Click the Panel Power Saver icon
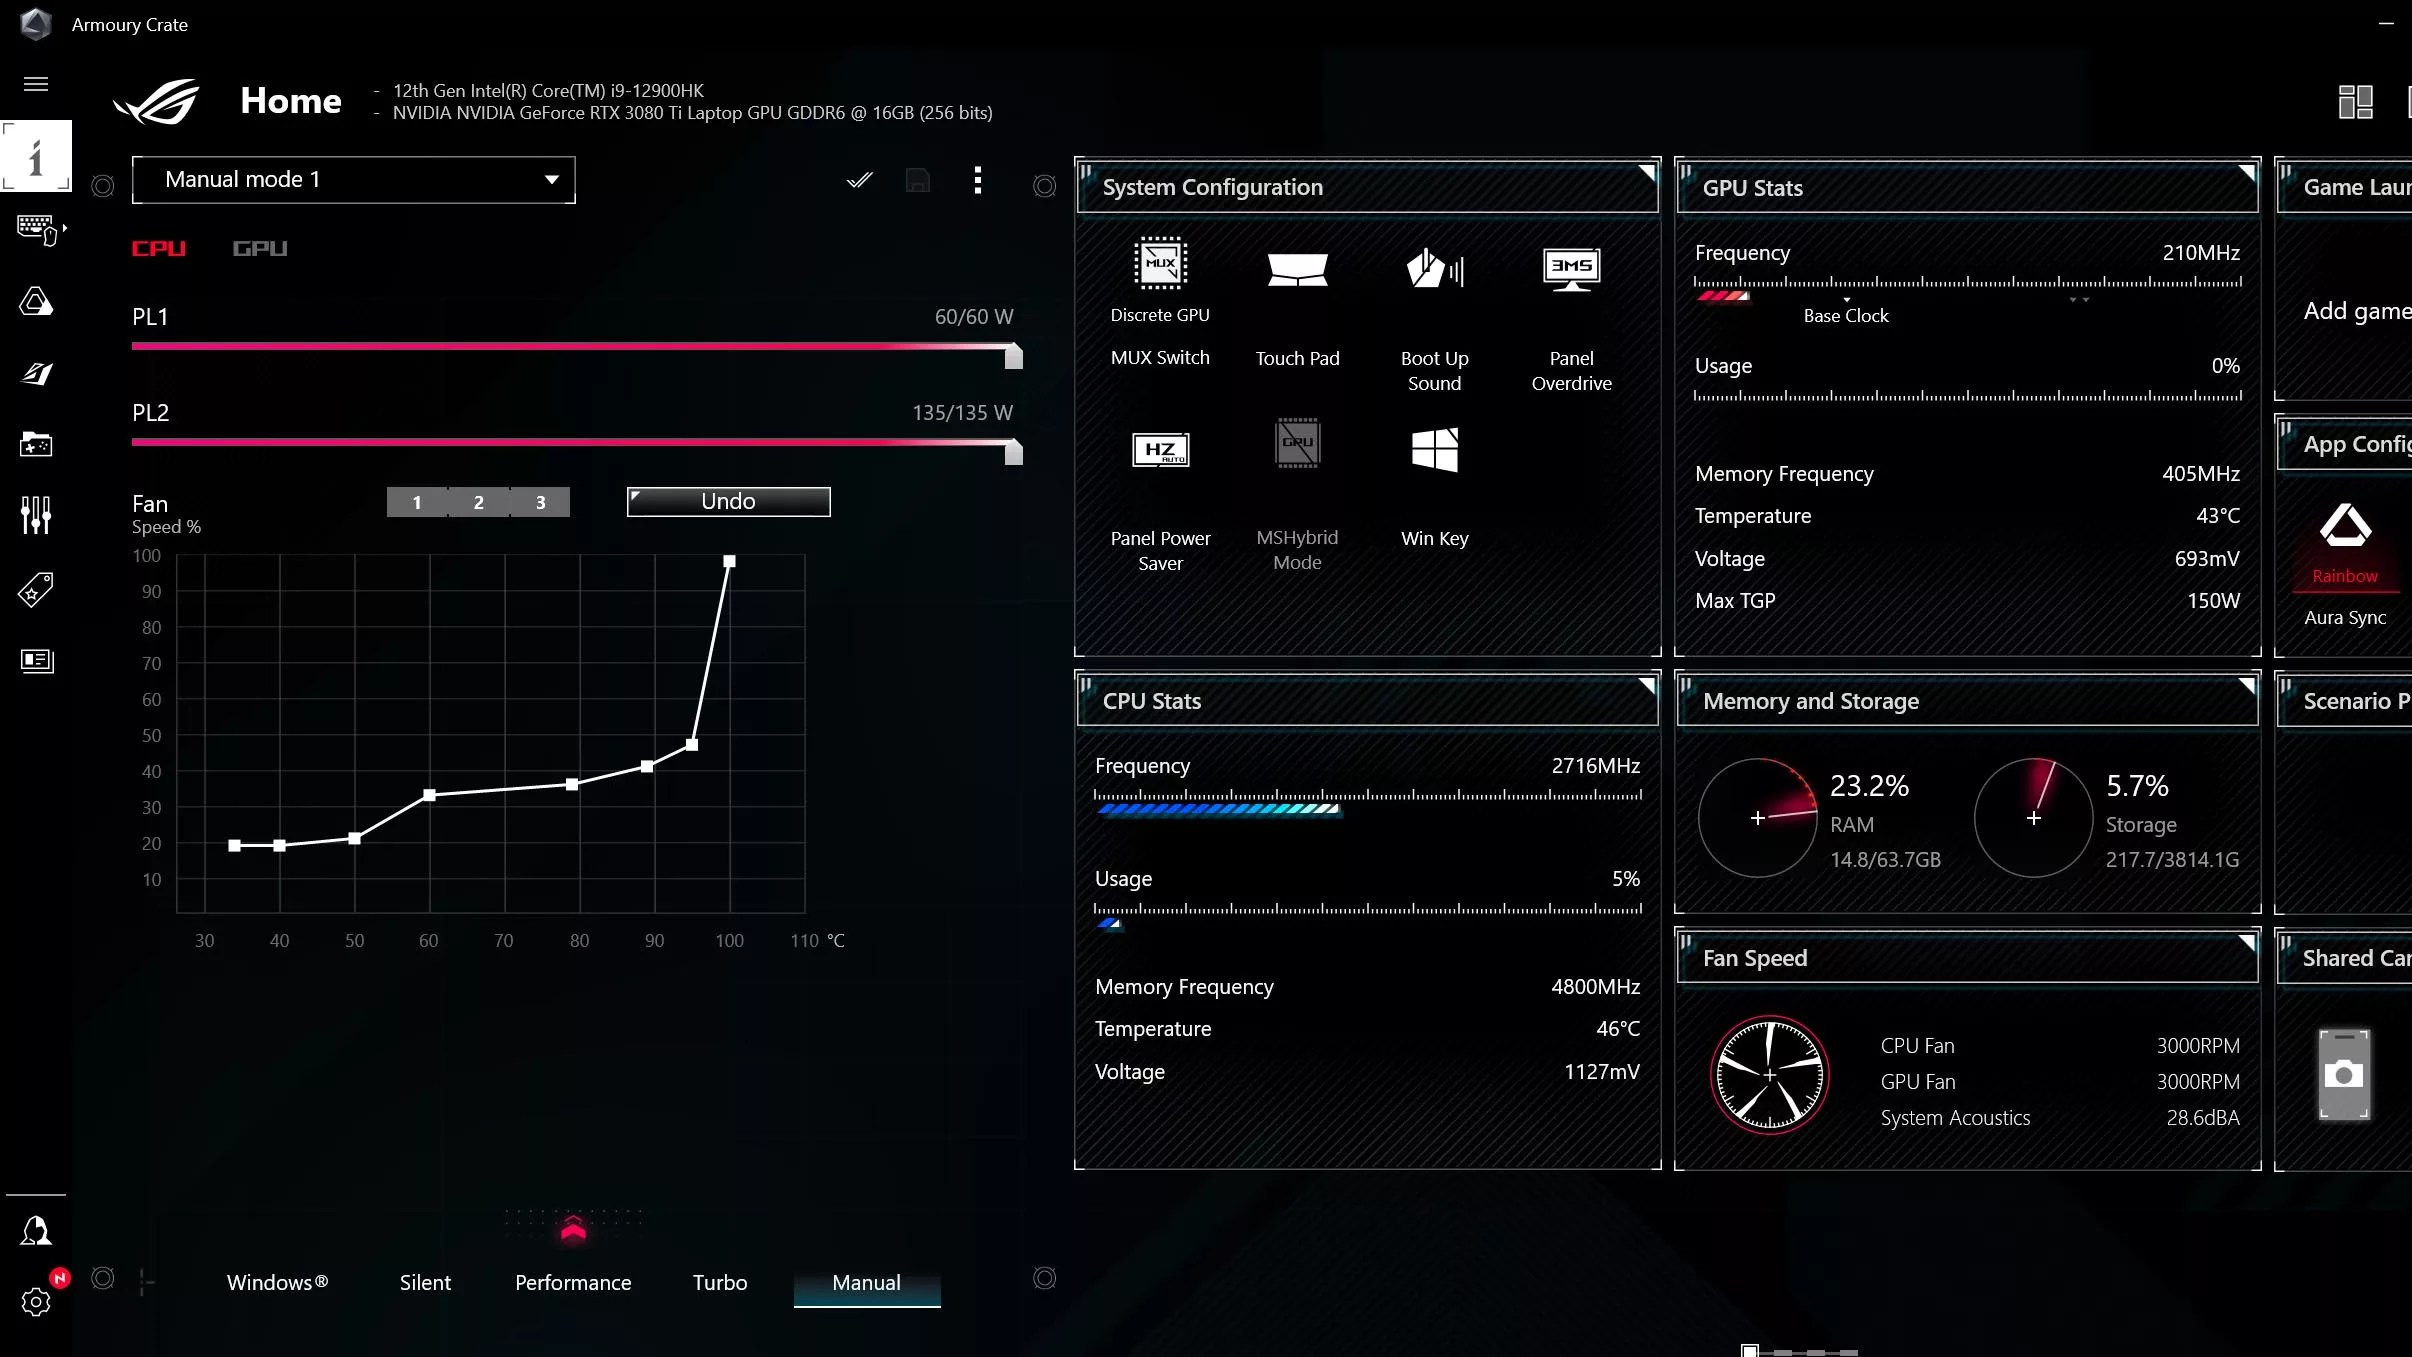Image resolution: width=2412 pixels, height=1357 pixels. (1160, 450)
